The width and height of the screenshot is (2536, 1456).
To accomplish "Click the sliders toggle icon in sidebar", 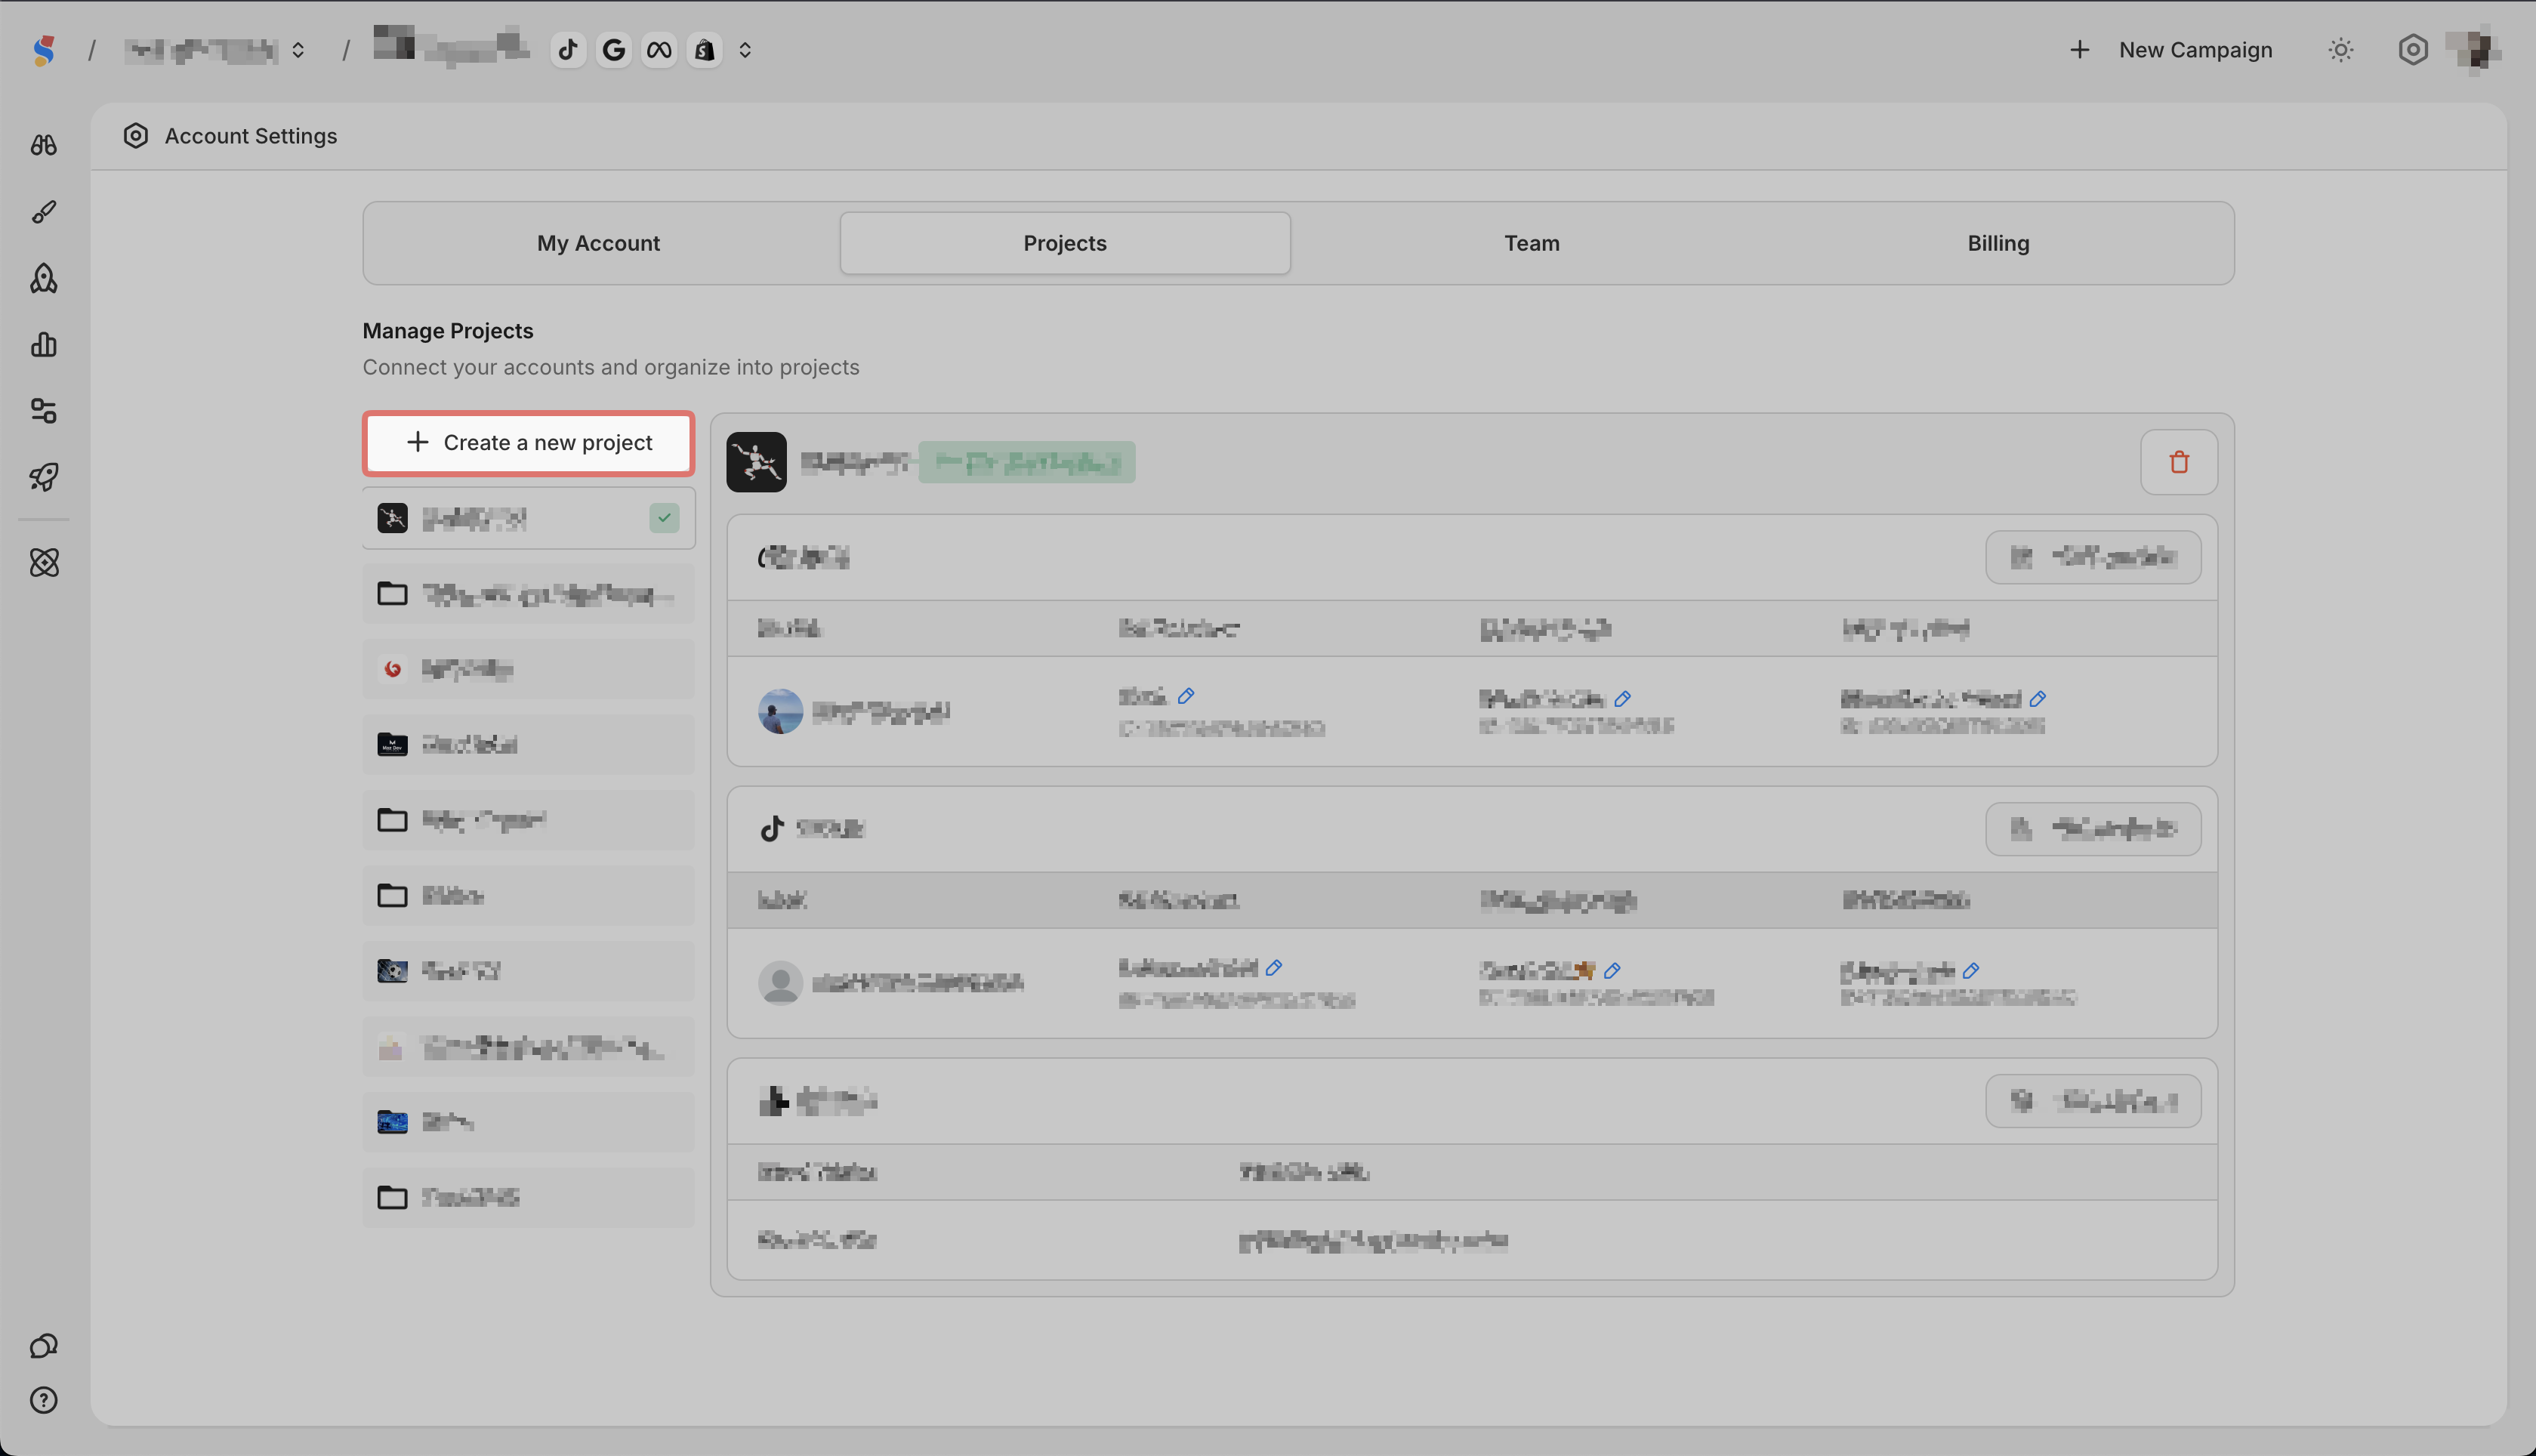I will [x=44, y=411].
